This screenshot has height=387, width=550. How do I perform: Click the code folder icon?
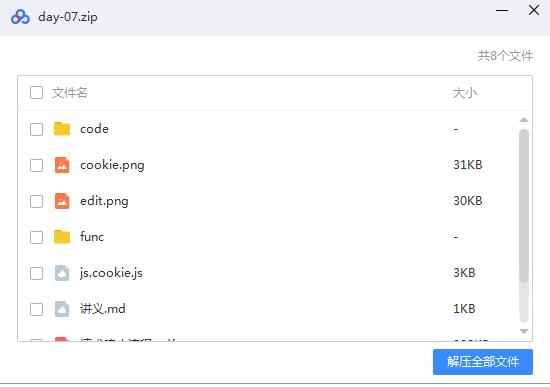[62, 129]
